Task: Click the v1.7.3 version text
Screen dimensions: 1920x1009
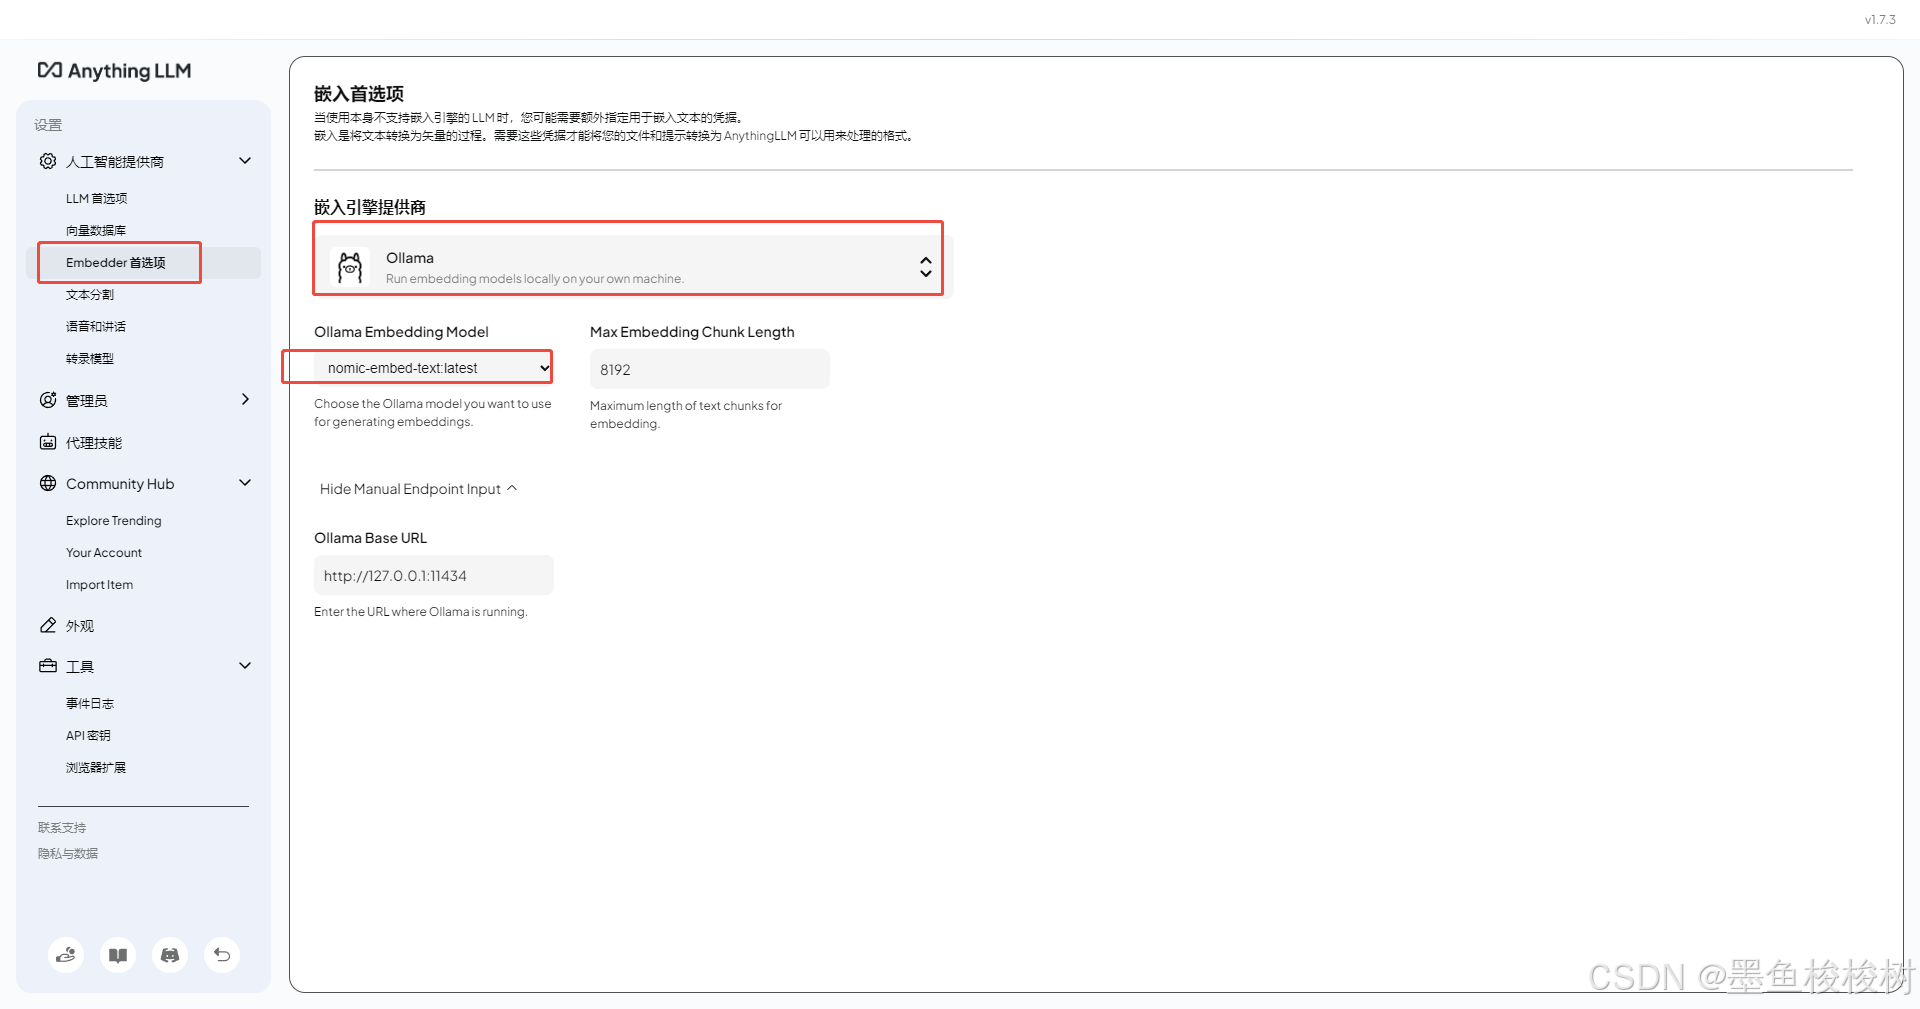Action: pos(1880,19)
